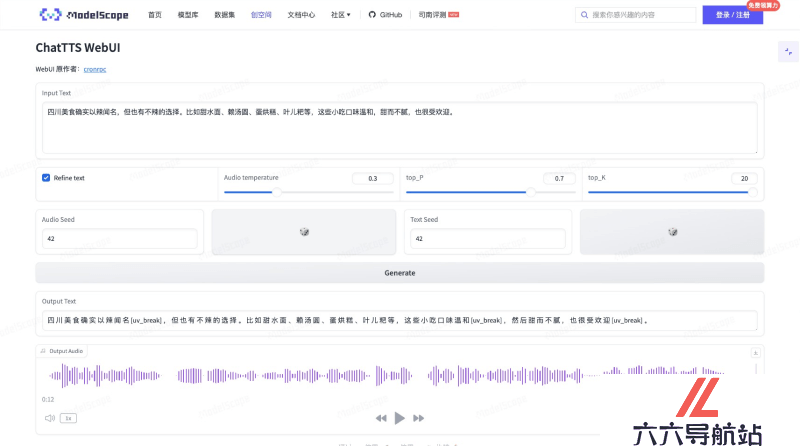Click the collapse icon at right edge
Image resolution: width=800 pixels, height=446 pixels.
788,52
